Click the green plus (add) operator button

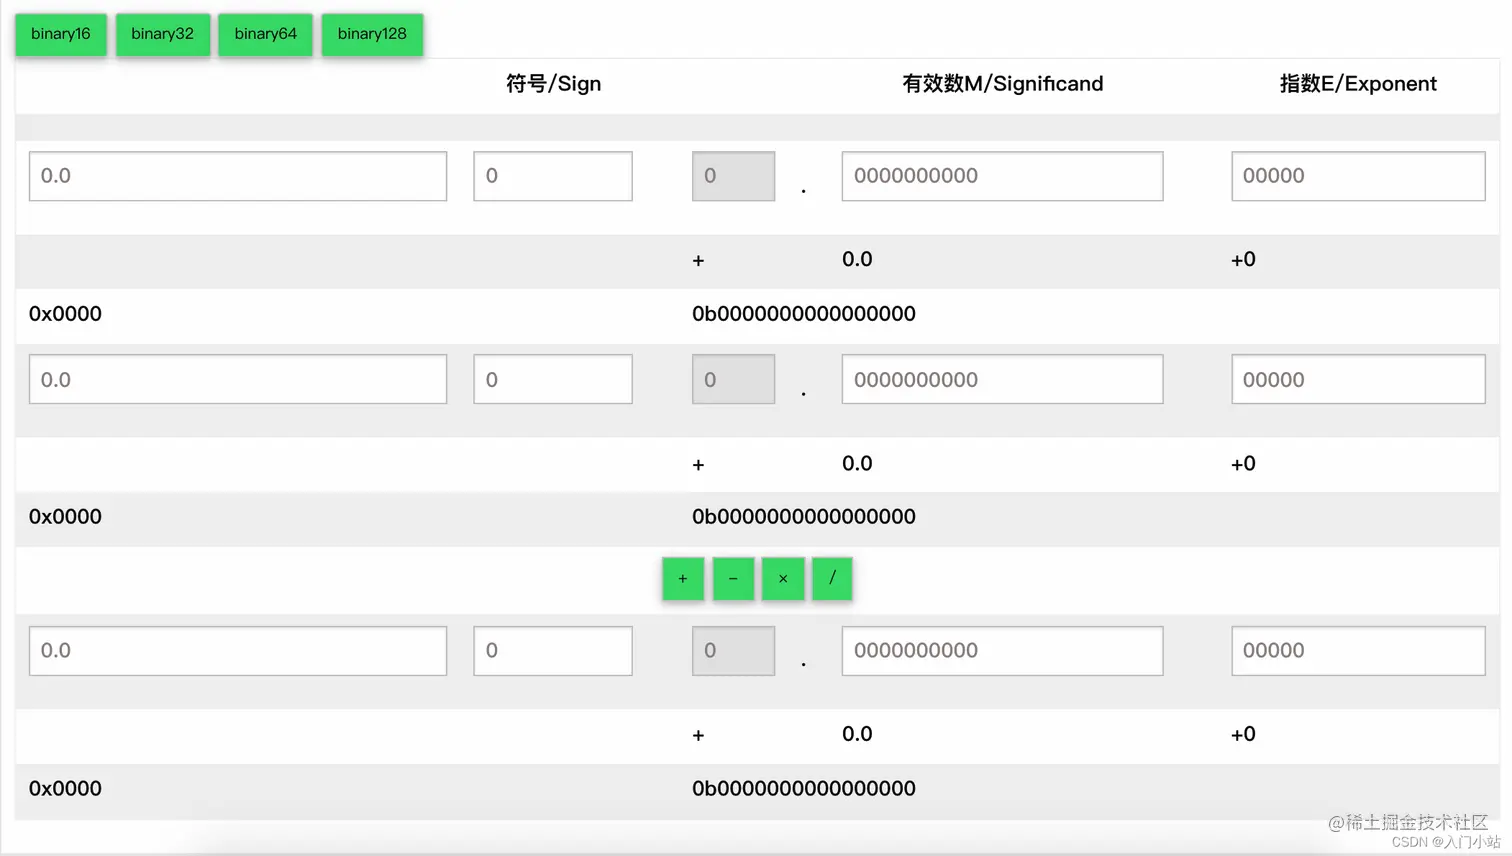[x=683, y=579]
